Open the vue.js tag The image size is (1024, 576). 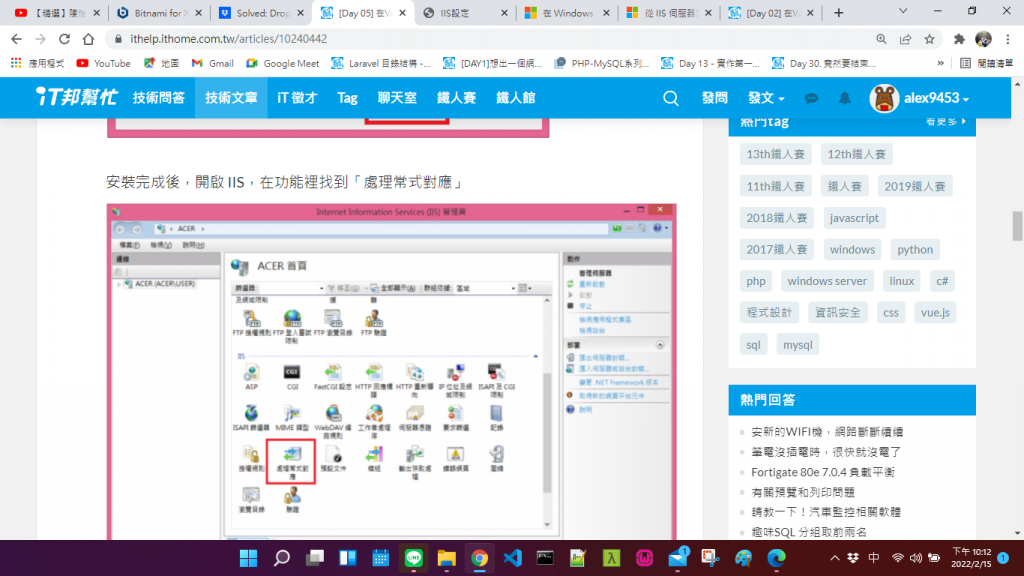935,312
